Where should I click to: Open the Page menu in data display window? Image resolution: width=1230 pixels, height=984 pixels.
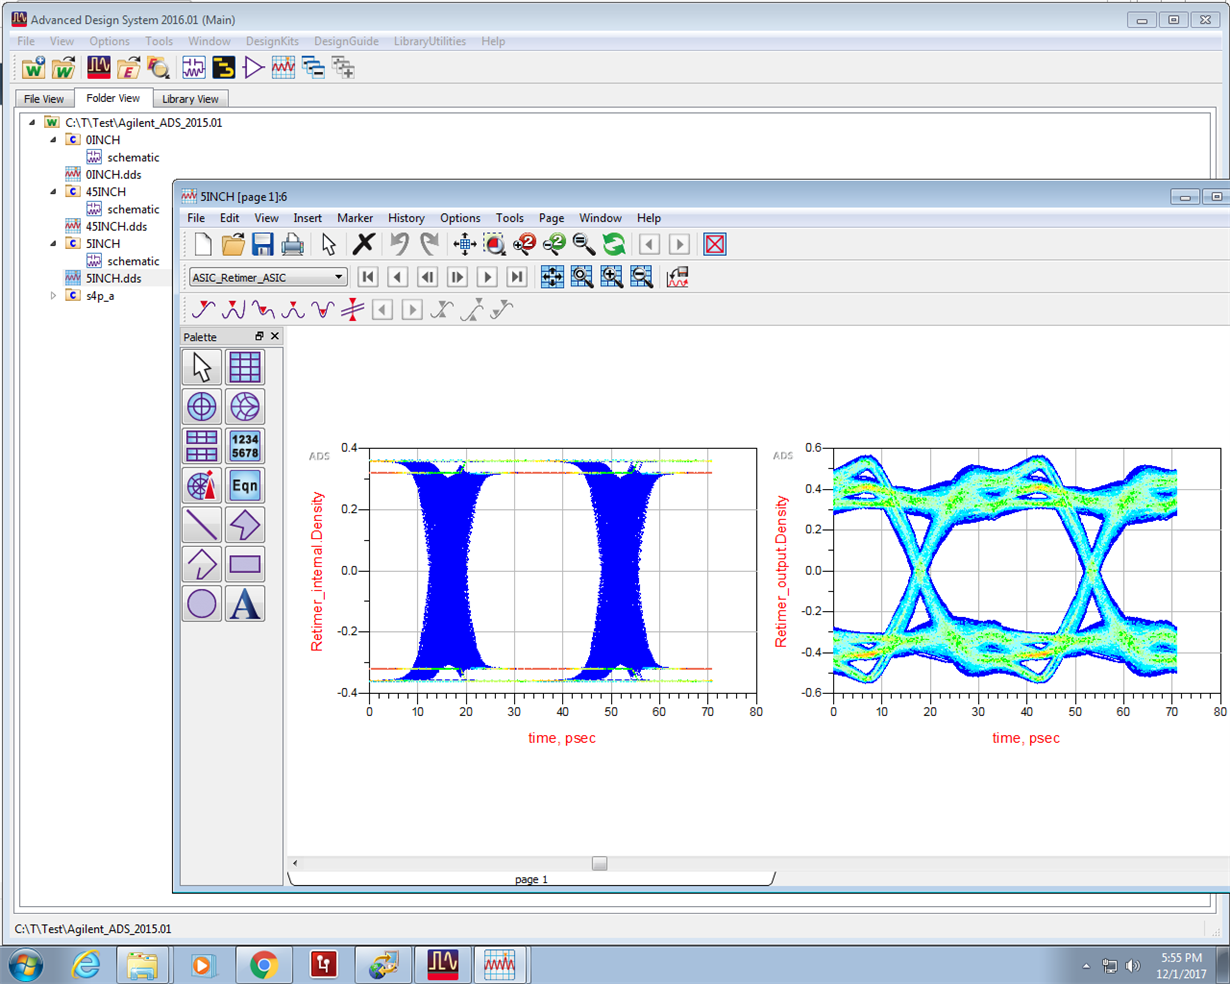[551, 218]
